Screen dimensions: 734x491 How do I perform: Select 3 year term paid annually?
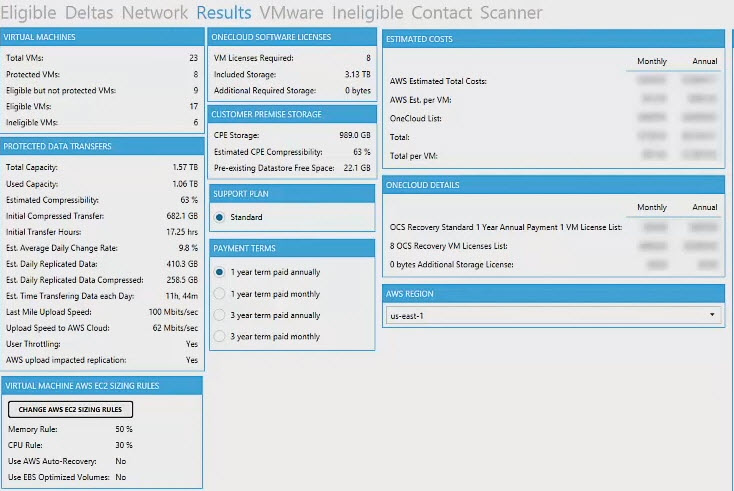click(220, 315)
